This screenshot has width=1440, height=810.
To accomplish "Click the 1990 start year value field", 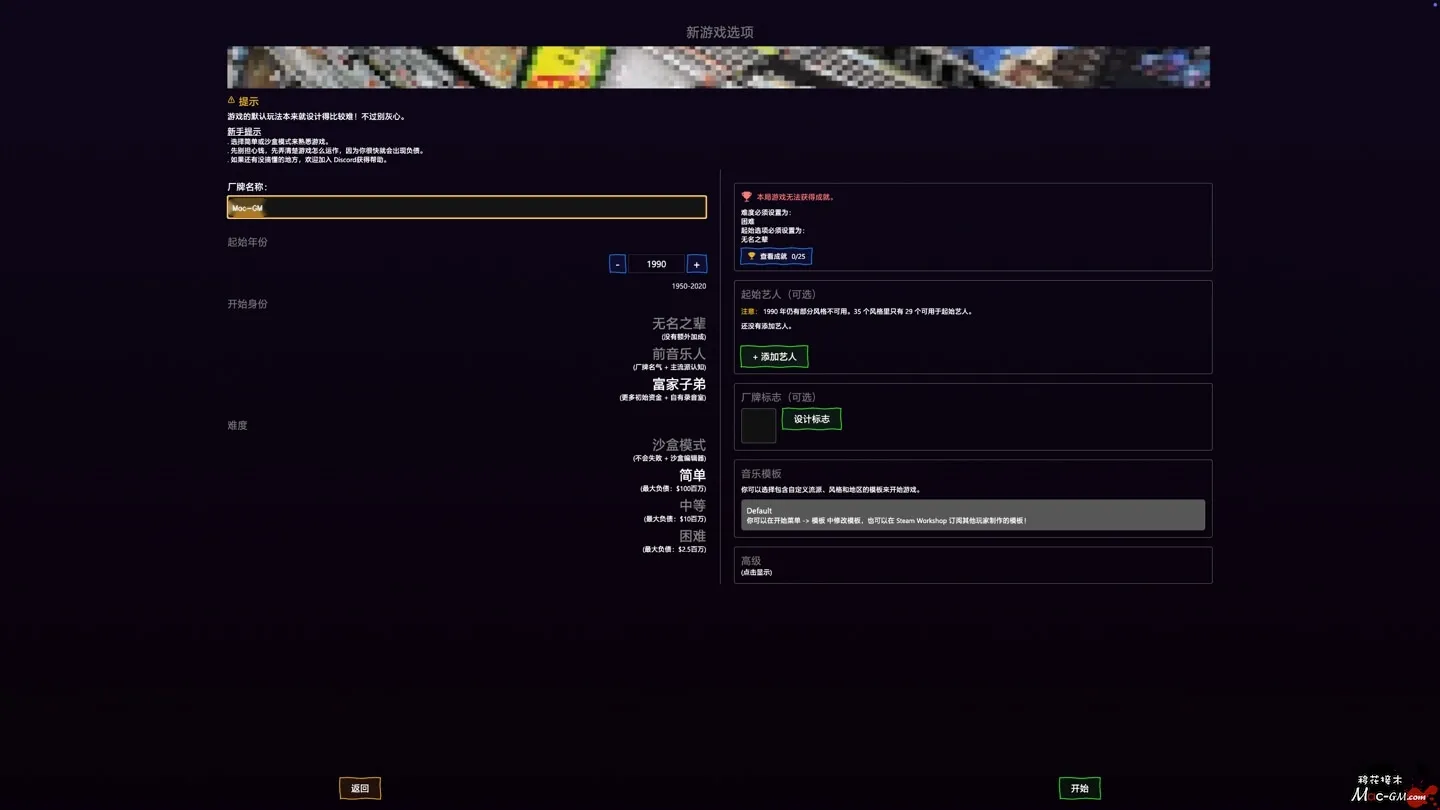I will click(656, 264).
